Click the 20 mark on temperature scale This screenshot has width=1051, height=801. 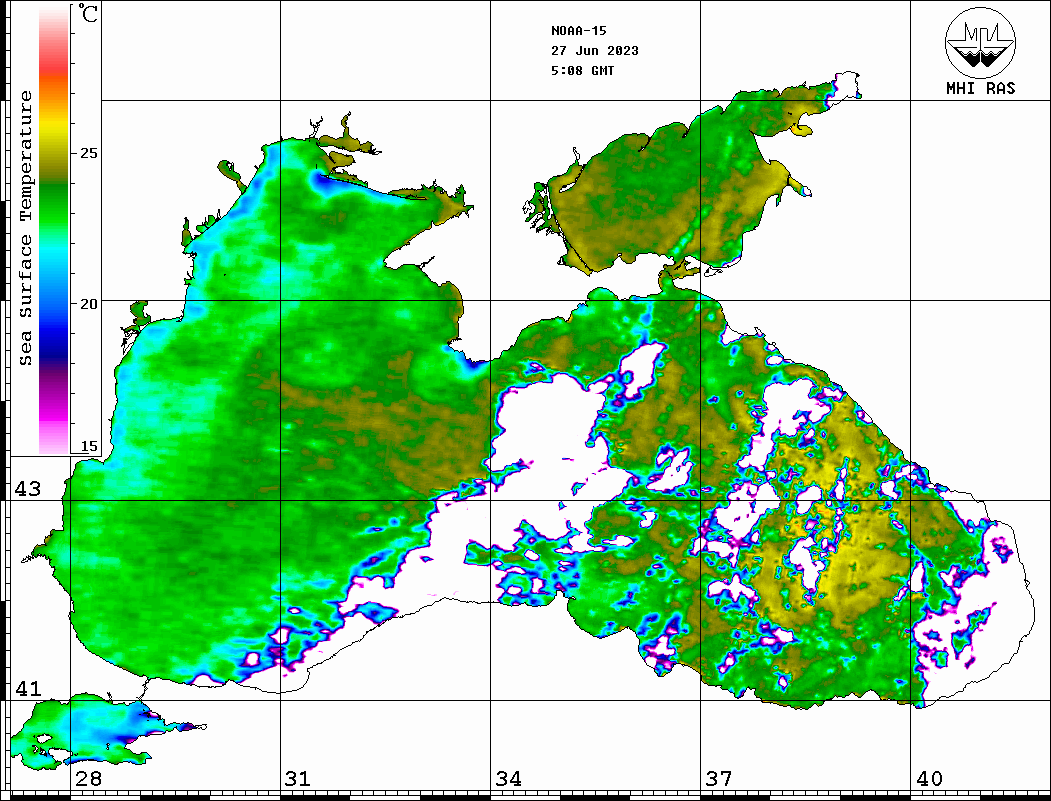click(x=88, y=304)
